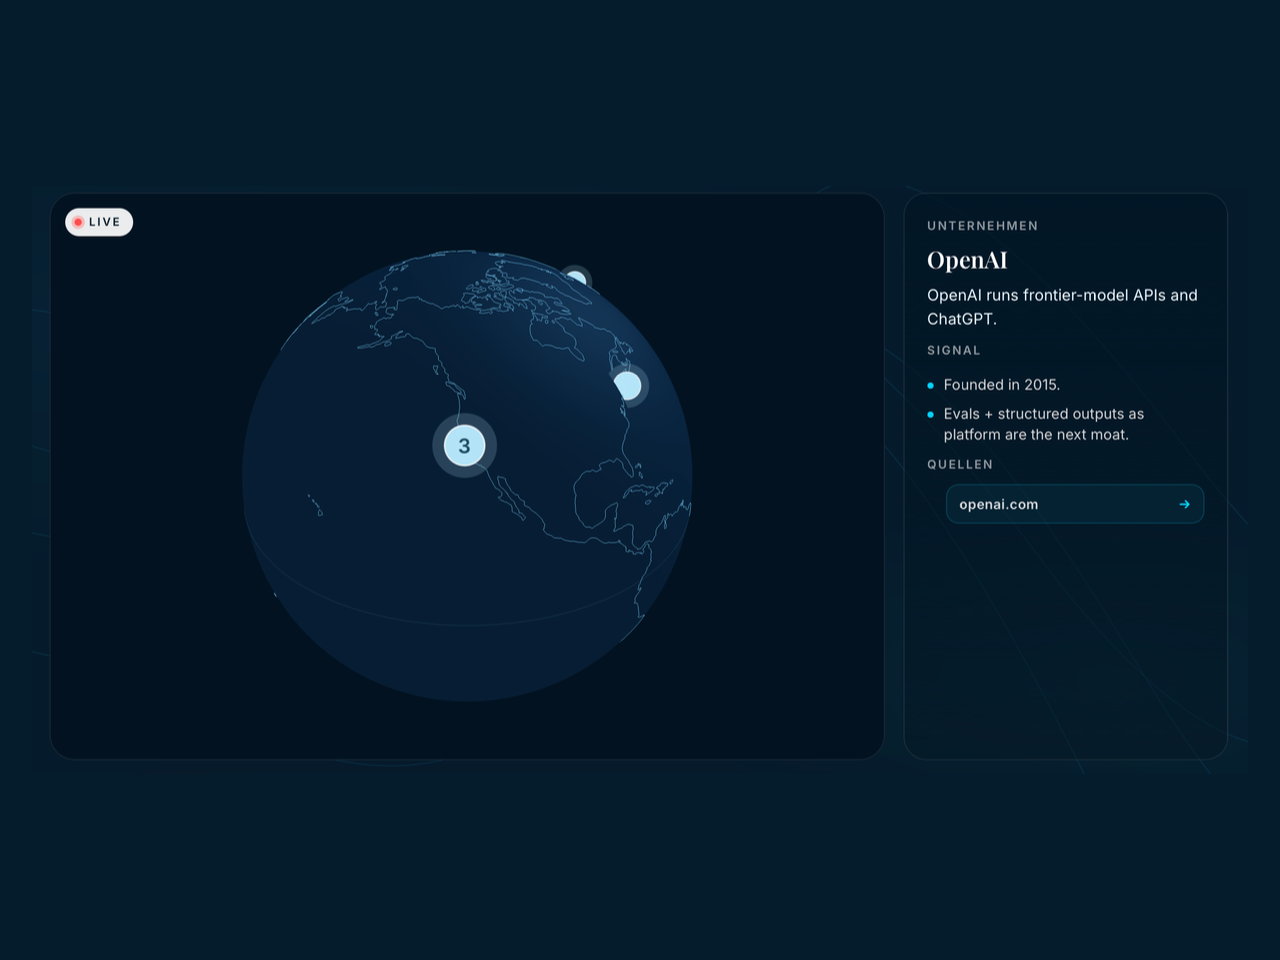Select the marker at the globe's northern edge
The image size is (1280, 960).
[576, 279]
